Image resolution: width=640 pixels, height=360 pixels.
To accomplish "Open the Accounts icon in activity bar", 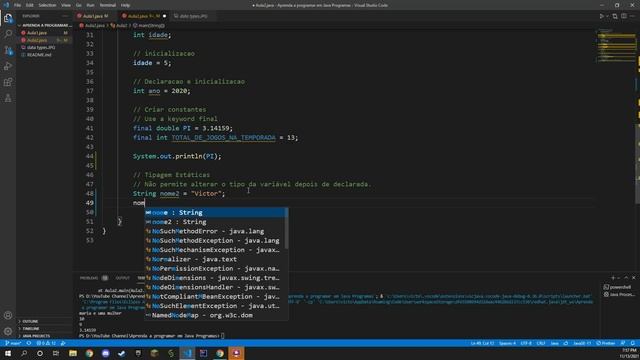I will (8, 315).
